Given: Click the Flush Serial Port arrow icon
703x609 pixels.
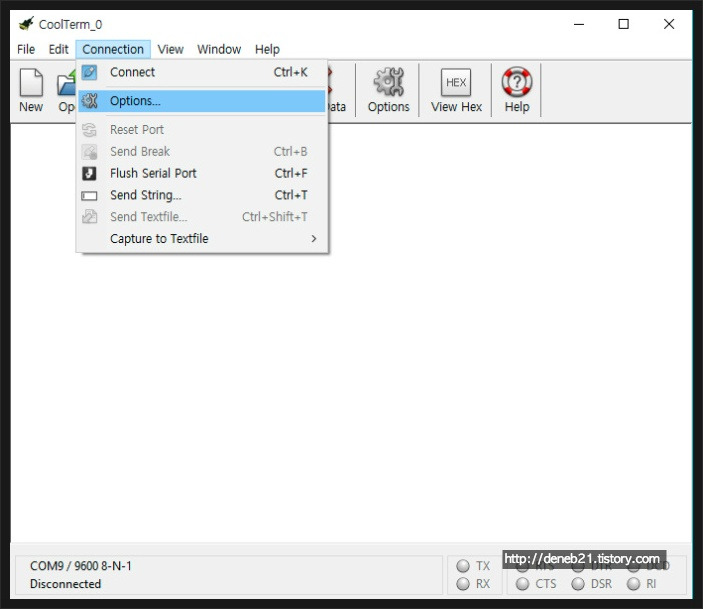Looking at the screenshot, I should (89, 174).
